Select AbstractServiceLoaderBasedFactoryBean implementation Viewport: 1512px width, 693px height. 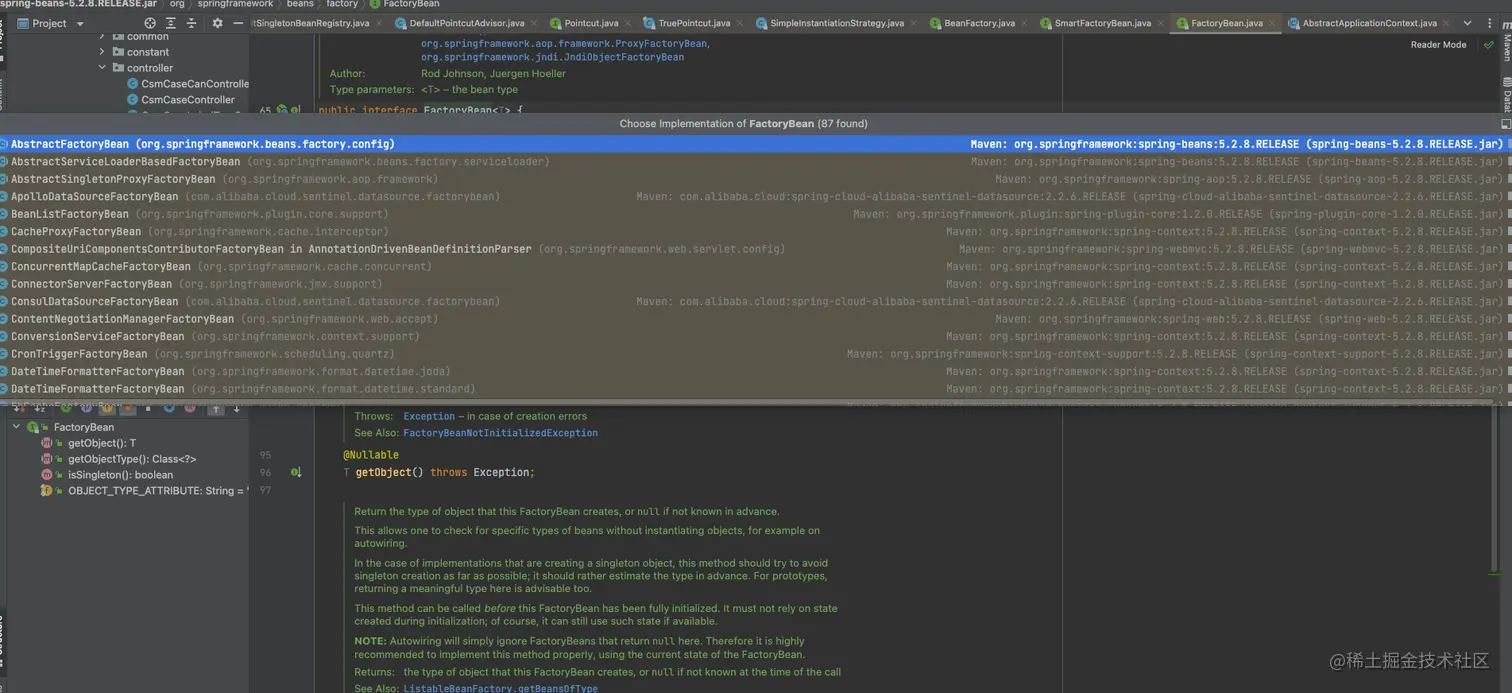pyautogui.click(x=756, y=162)
